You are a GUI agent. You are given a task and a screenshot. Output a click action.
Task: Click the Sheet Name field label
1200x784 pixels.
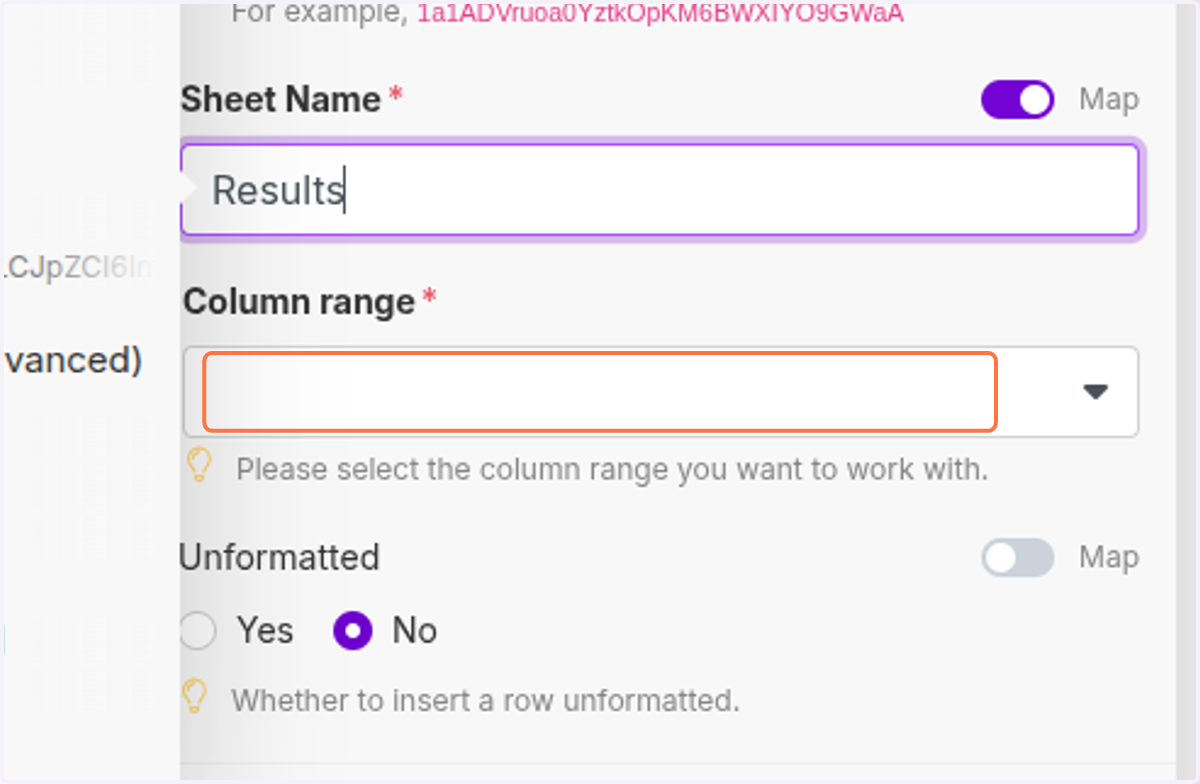281,100
